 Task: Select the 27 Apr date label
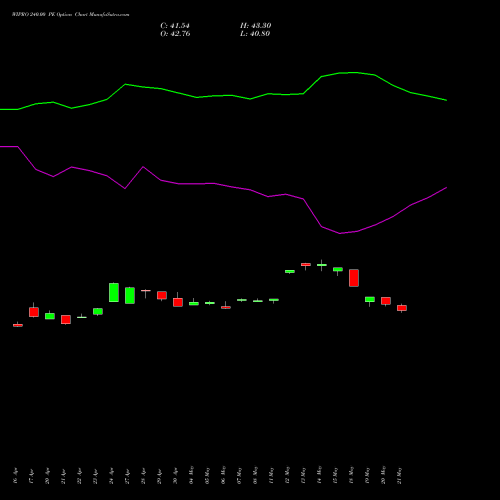(x=127, y=476)
